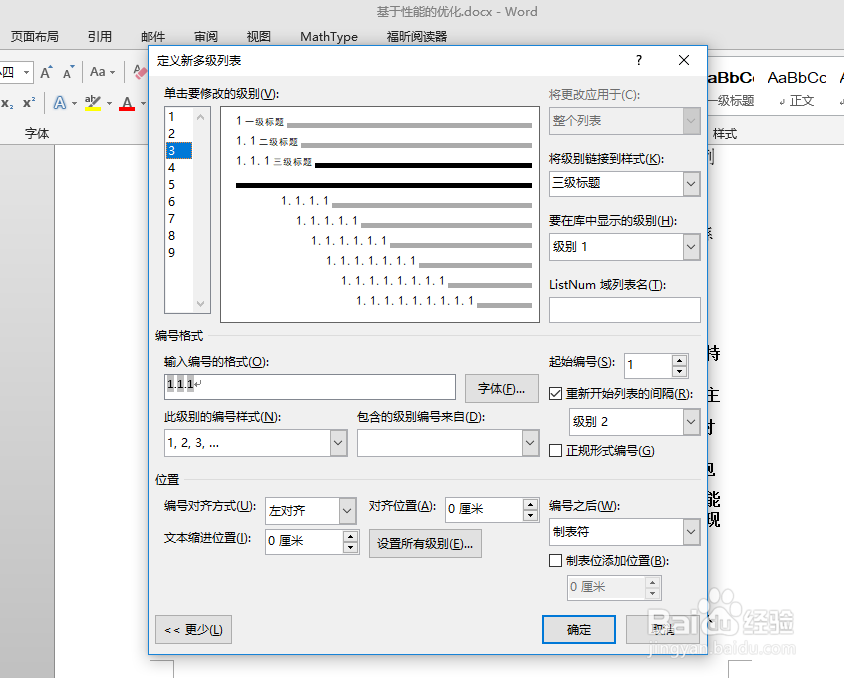Switch to the 审阅 ribbon tab
The height and width of the screenshot is (678, 844).
coord(205,36)
